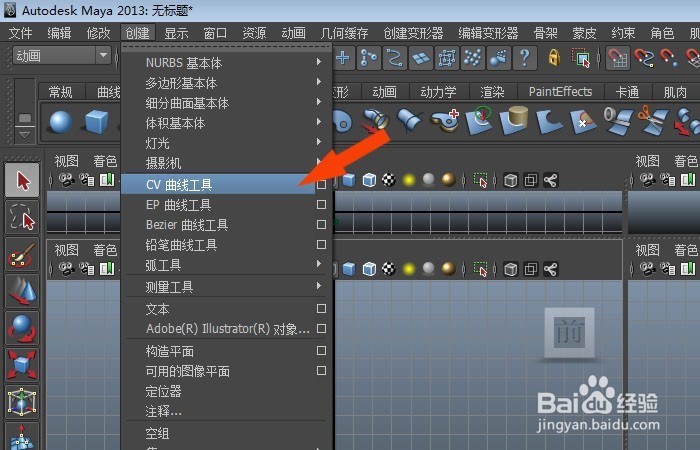
Task: Switch to the 常规 shelf tab
Action: tap(60, 92)
